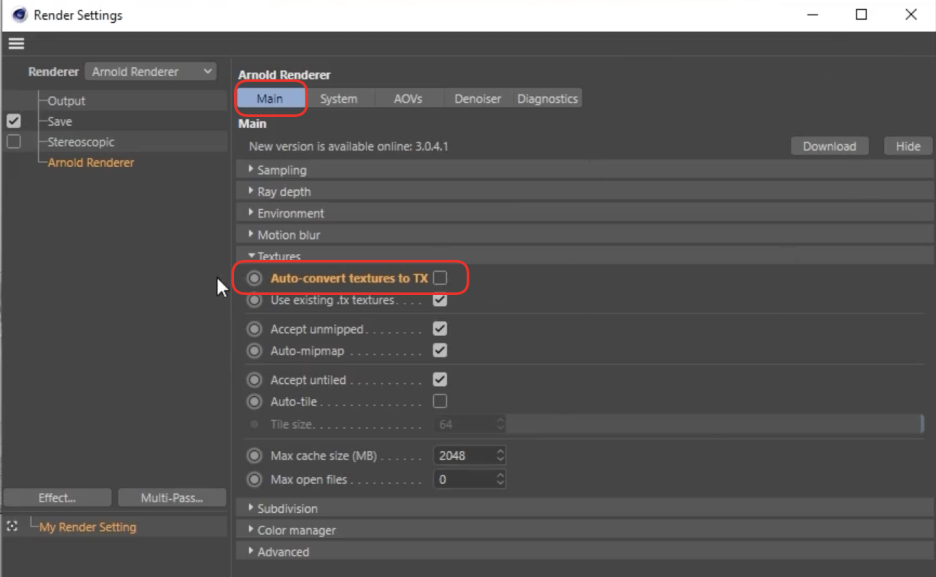Enable Auto-convert textures to TX checkbox
936x577 pixels.
[x=440, y=278]
